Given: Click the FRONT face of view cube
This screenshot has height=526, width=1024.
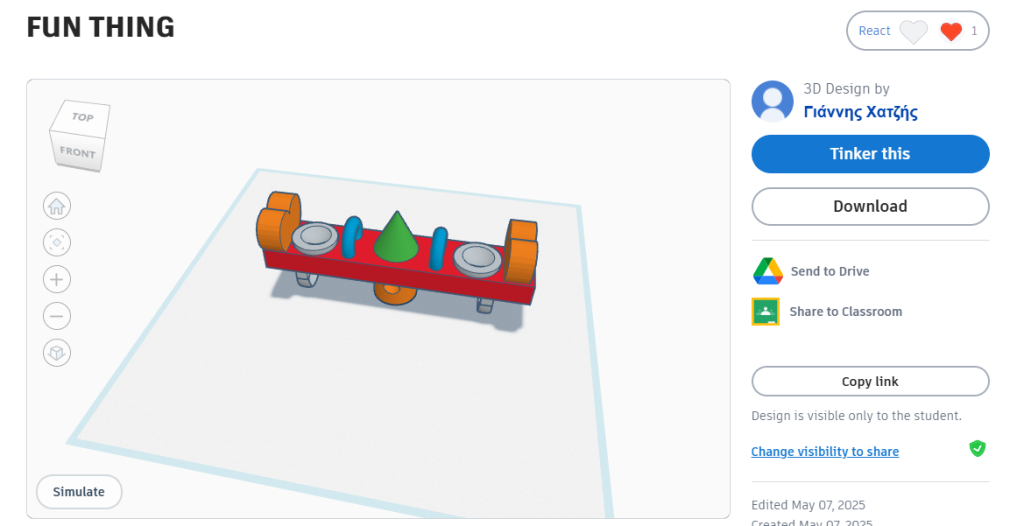Looking at the screenshot, I should coord(77,152).
